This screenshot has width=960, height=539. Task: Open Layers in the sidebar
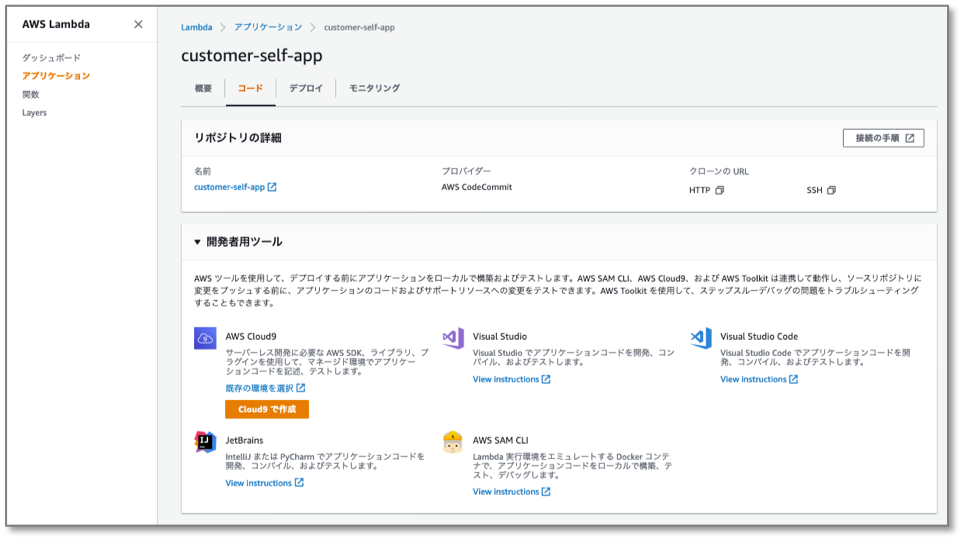tap(34, 113)
